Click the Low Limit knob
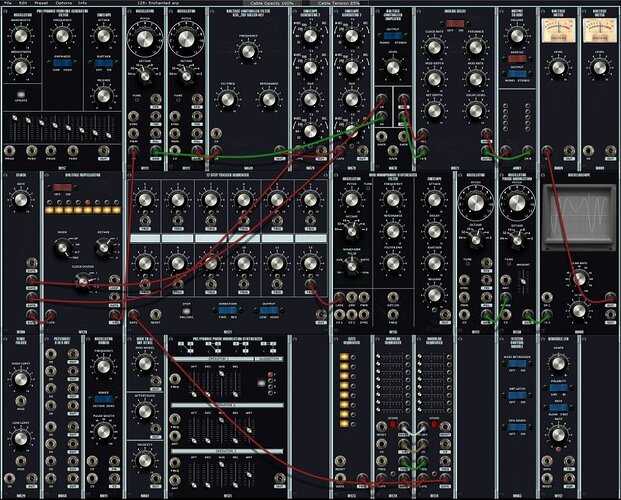 (21, 438)
